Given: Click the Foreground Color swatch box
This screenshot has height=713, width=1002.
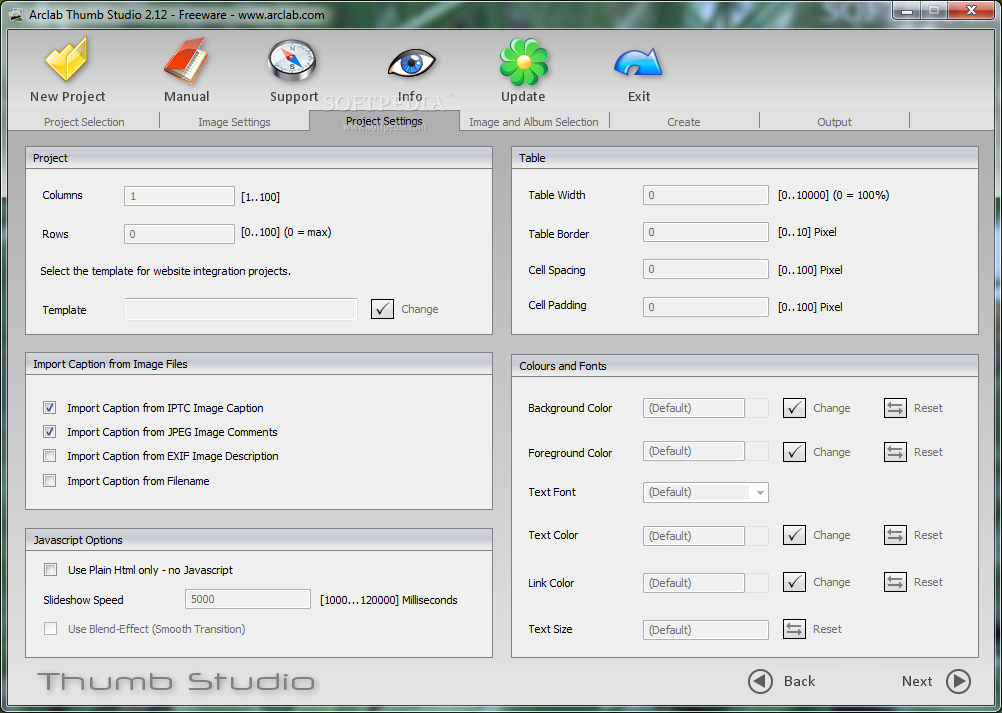Looking at the screenshot, I should (x=757, y=451).
